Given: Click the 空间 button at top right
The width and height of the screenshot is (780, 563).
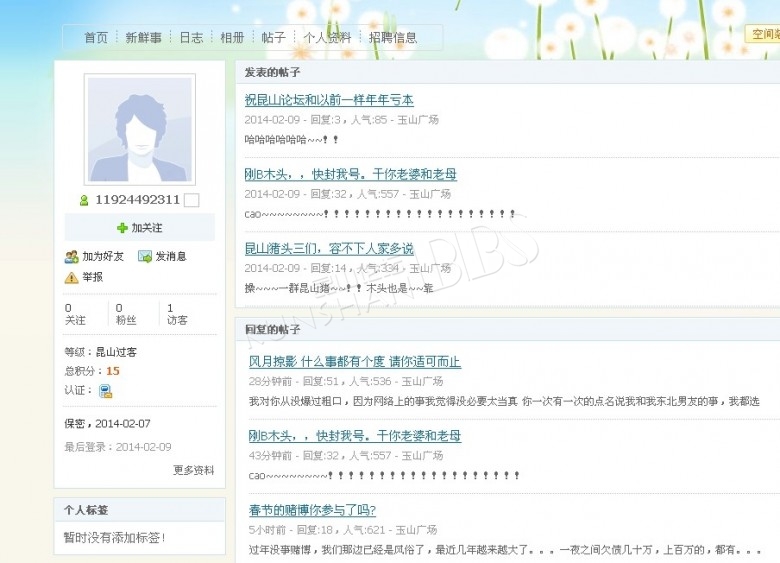Looking at the screenshot, I should tap(763, 34).
